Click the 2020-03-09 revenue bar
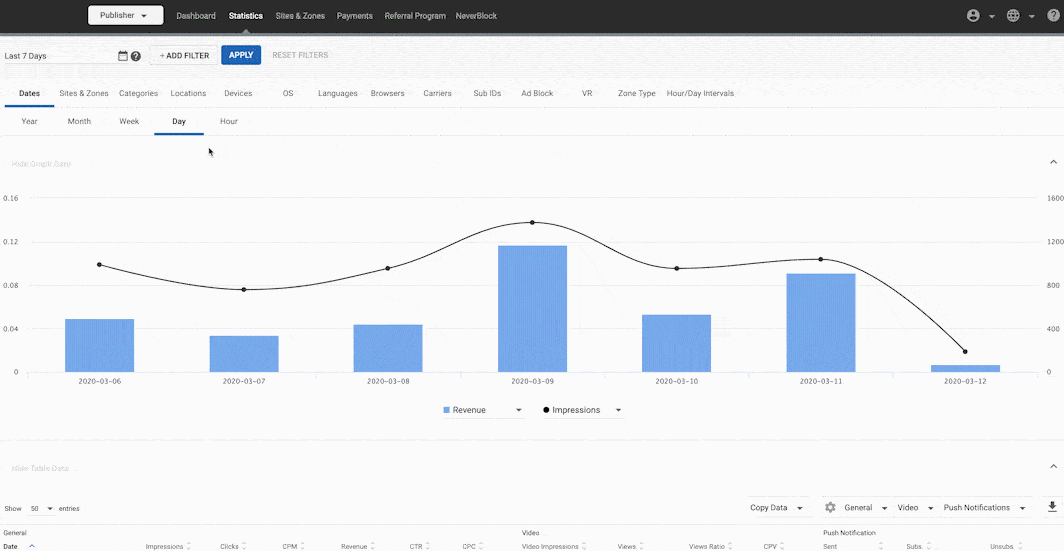The image size is (1064, 551). (x=532, y=308)
